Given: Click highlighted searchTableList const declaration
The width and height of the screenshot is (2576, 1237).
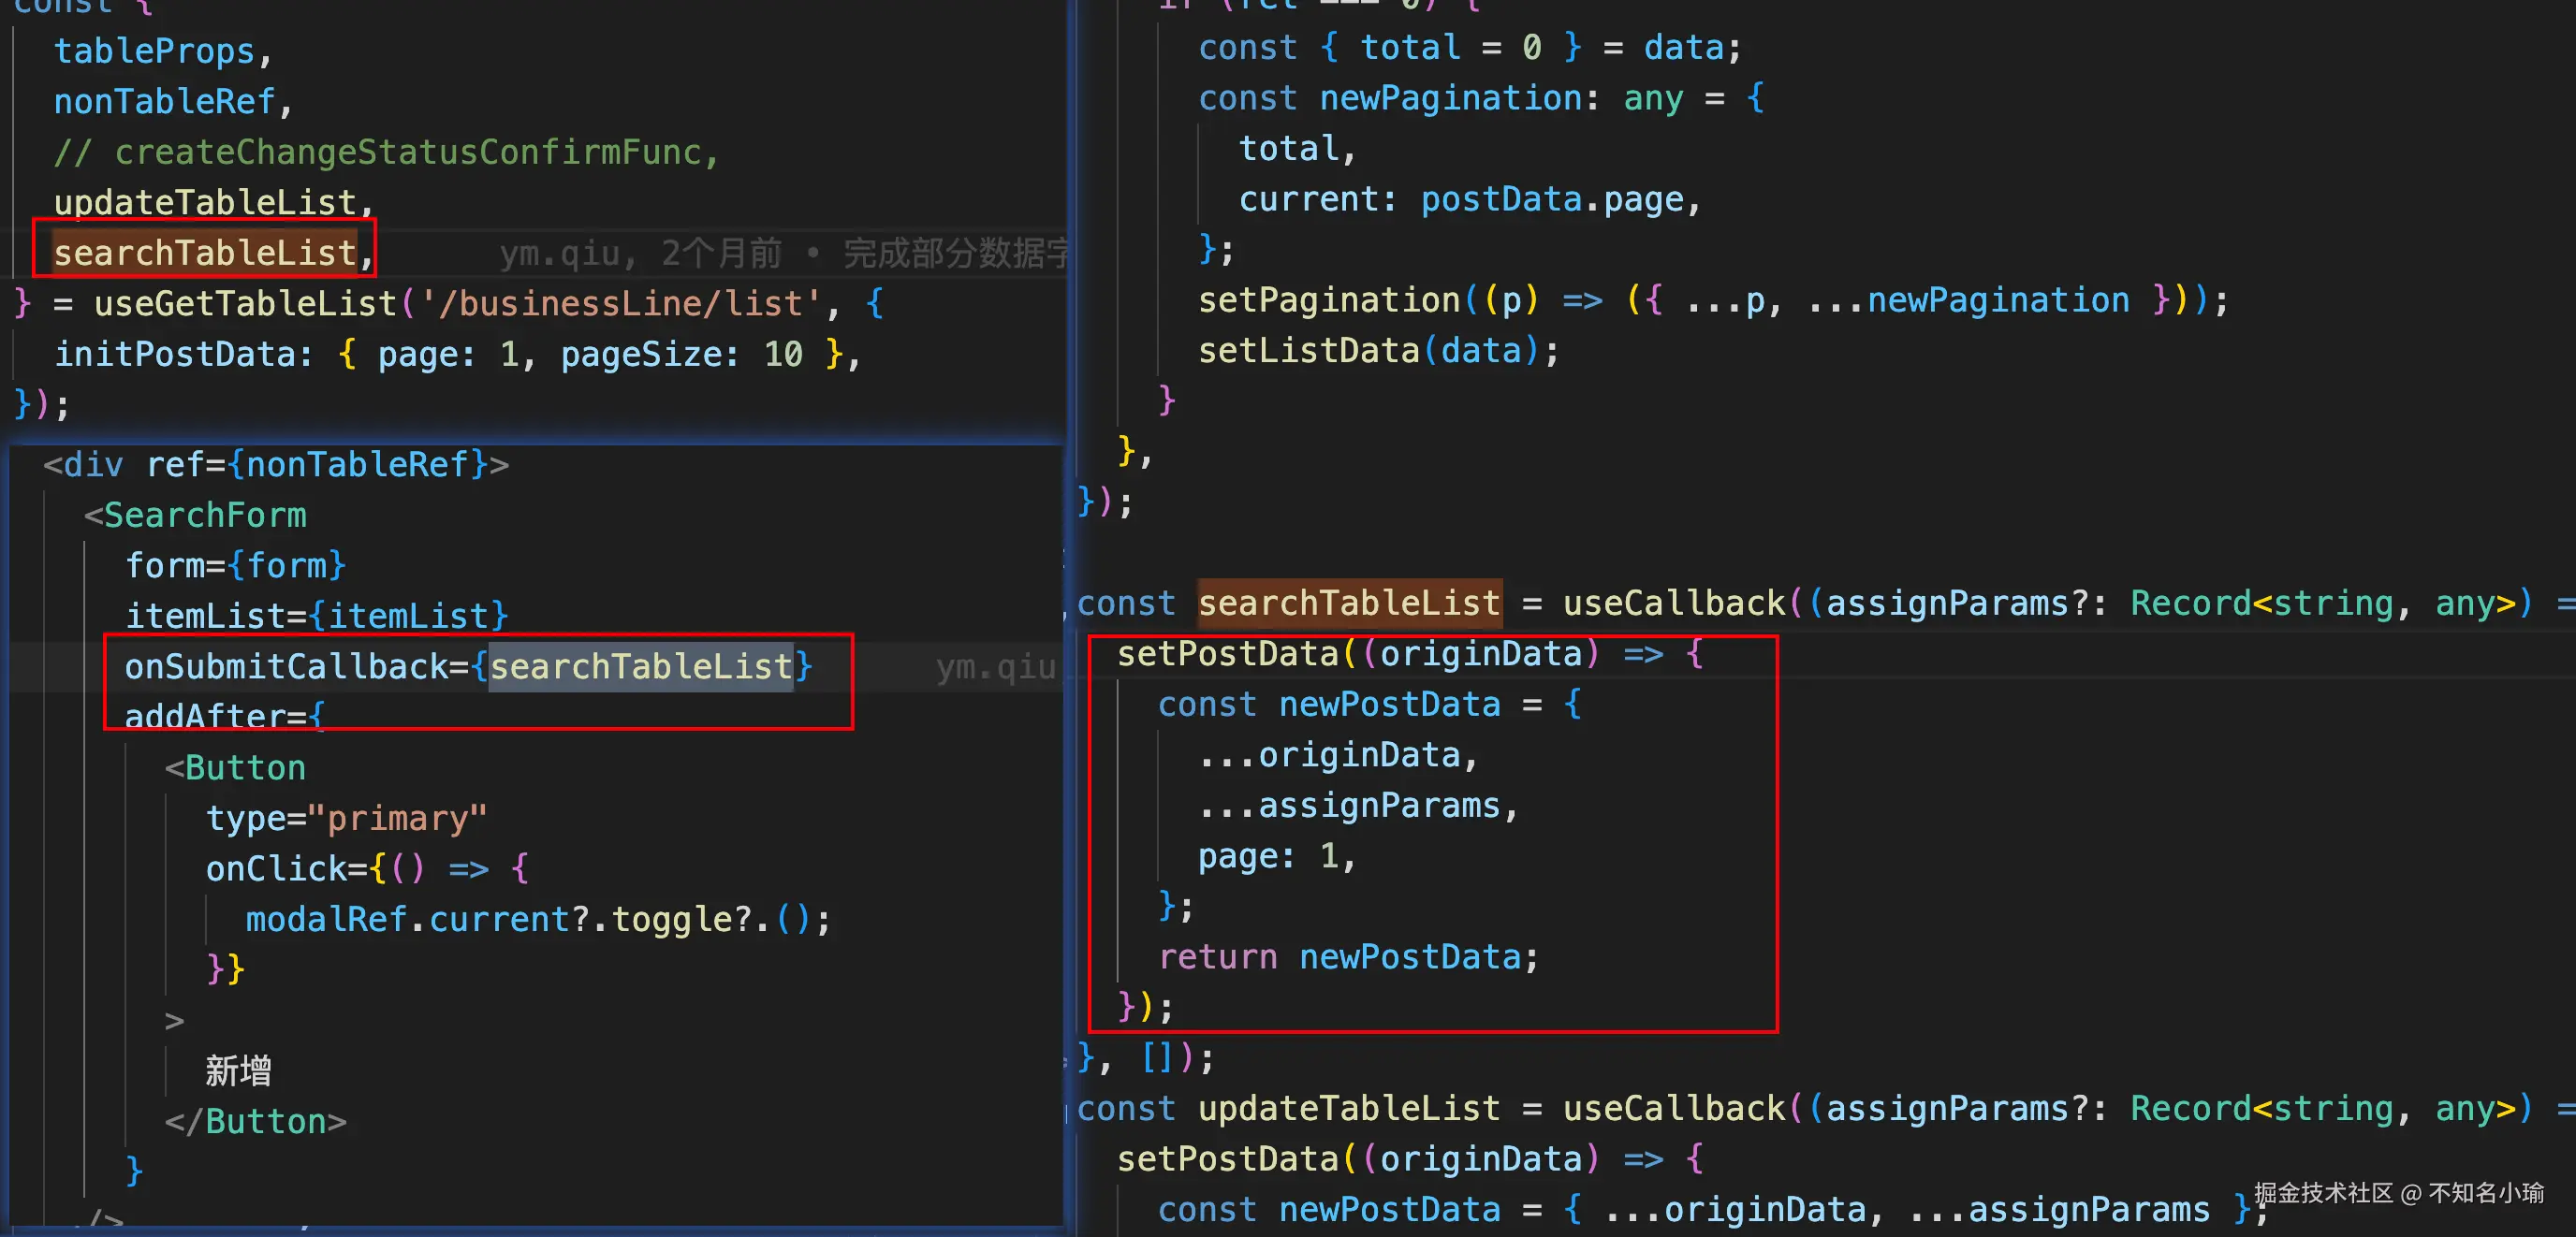Looking at the screenshot, I should pyautogui.click(x=1348, y=603).
